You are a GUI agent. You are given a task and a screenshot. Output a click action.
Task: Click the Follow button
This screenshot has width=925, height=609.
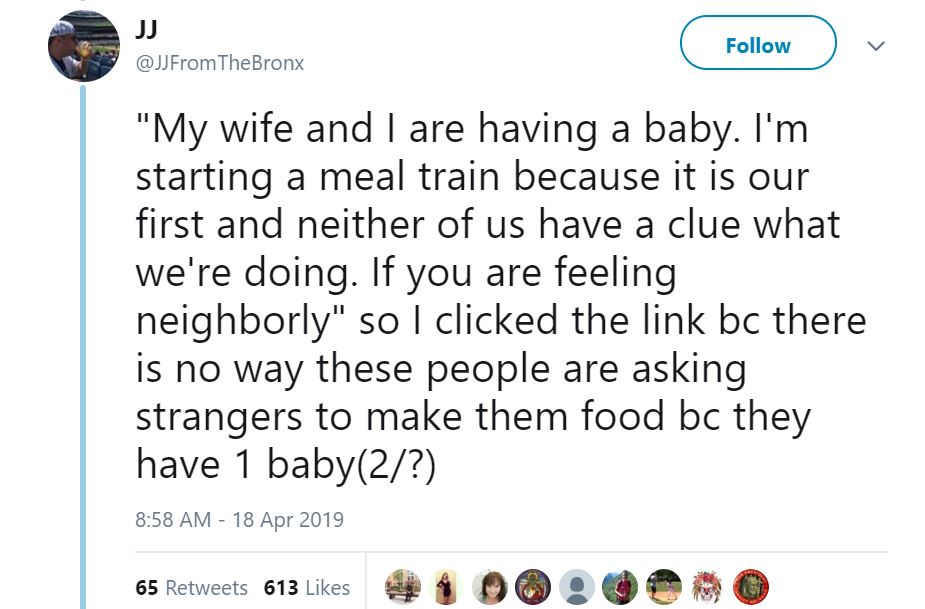click(757, 45)
